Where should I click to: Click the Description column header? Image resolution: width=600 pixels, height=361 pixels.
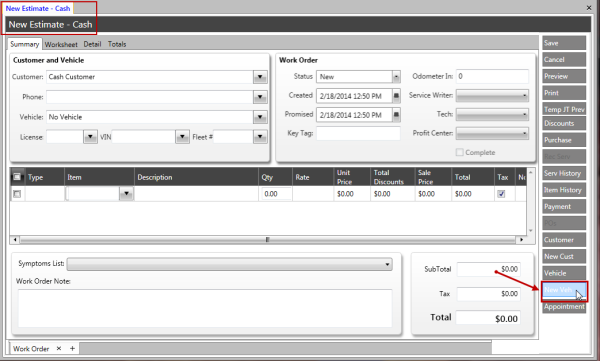tap(196, 177)
